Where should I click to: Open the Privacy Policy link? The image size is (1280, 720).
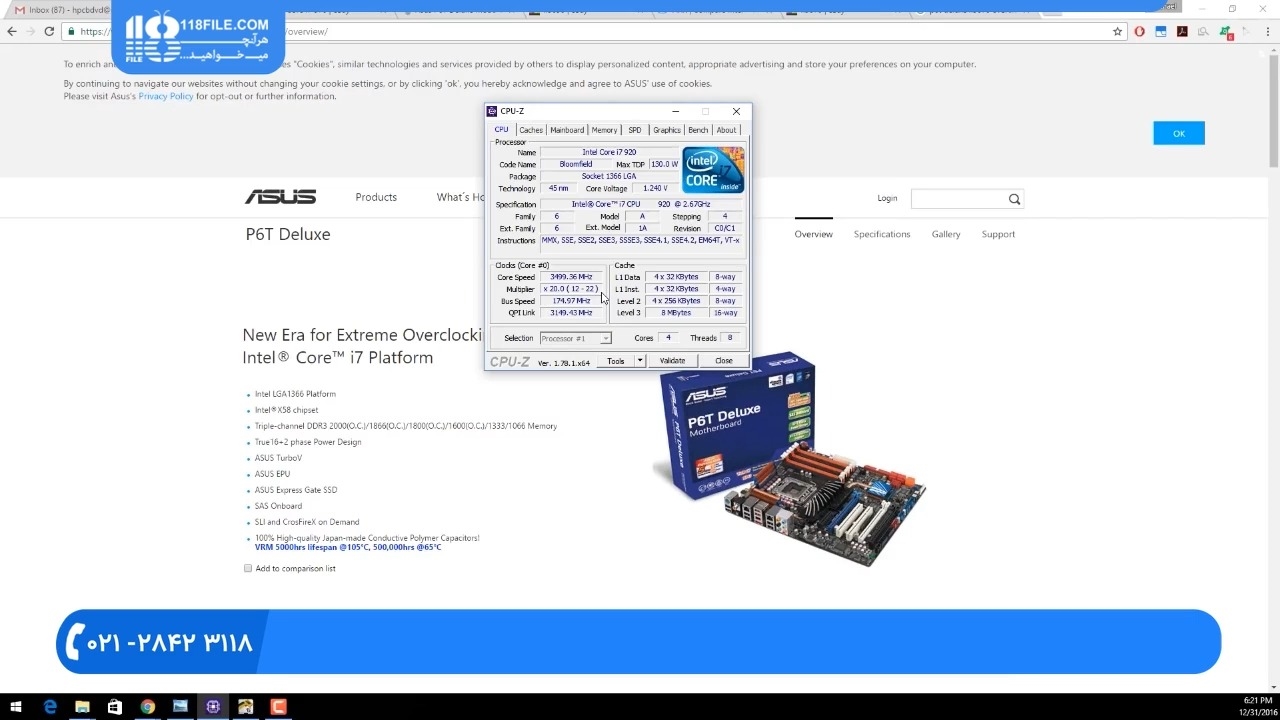(166, 97)
